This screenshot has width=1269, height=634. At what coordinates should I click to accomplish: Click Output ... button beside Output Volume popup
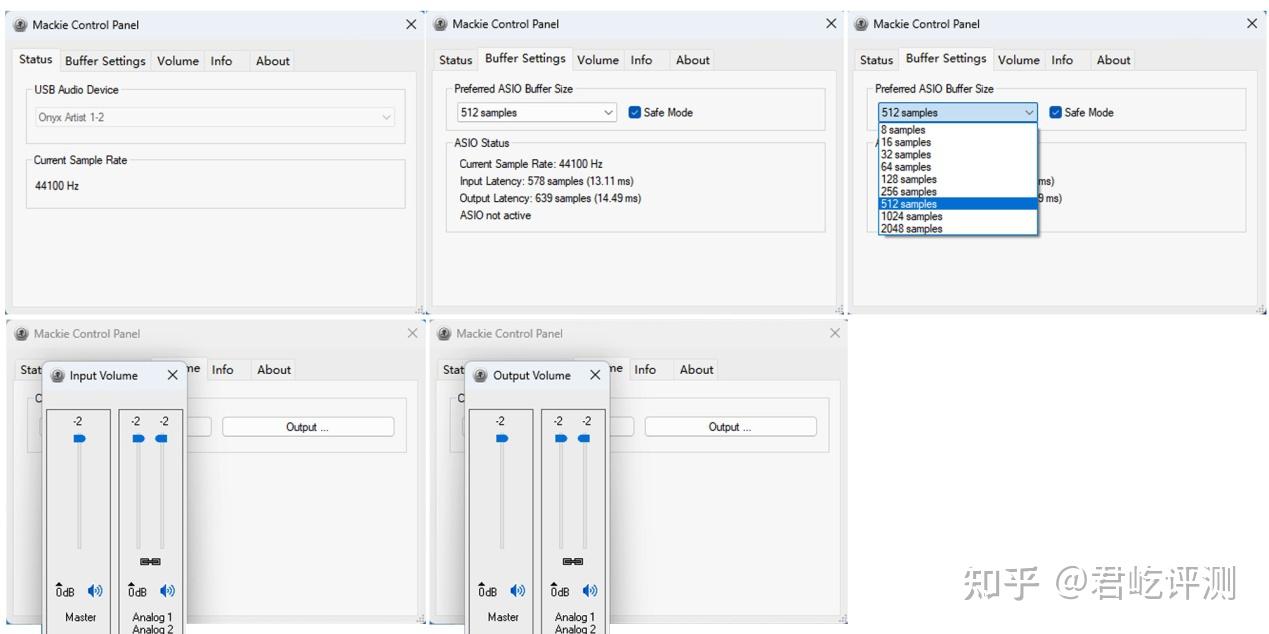(x=731, y=427)
